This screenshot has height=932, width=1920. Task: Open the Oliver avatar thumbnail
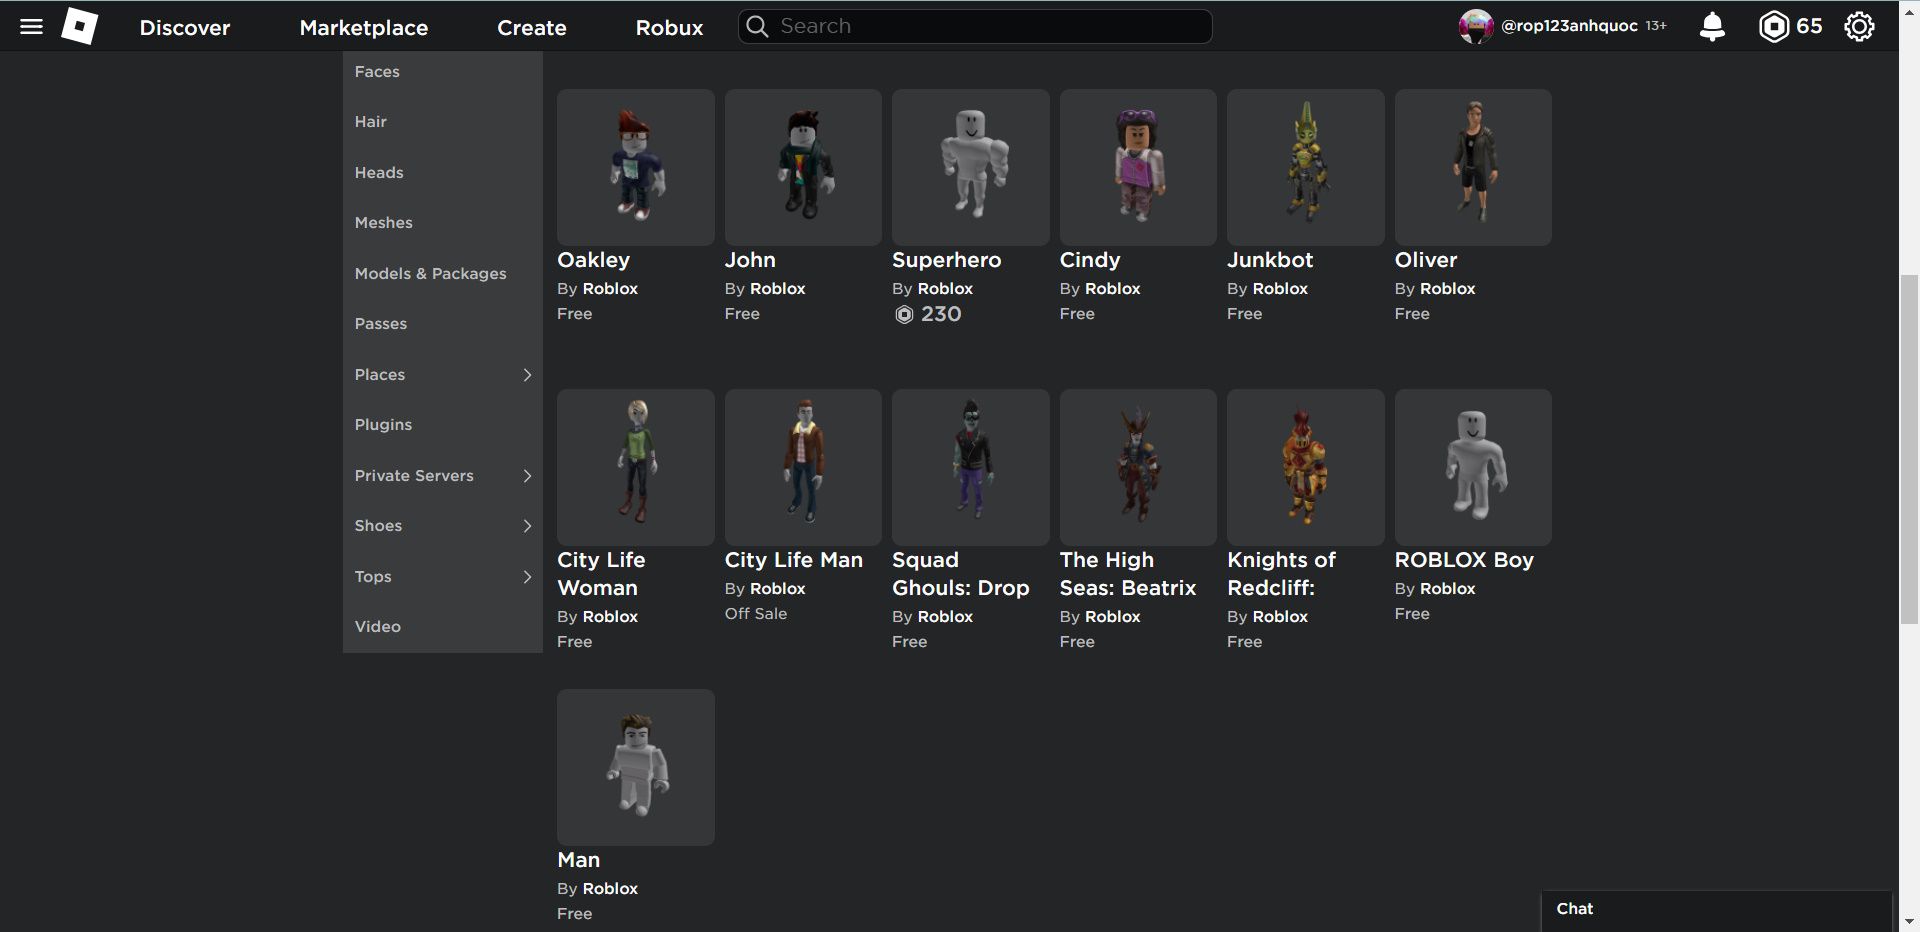point(1473,168)
